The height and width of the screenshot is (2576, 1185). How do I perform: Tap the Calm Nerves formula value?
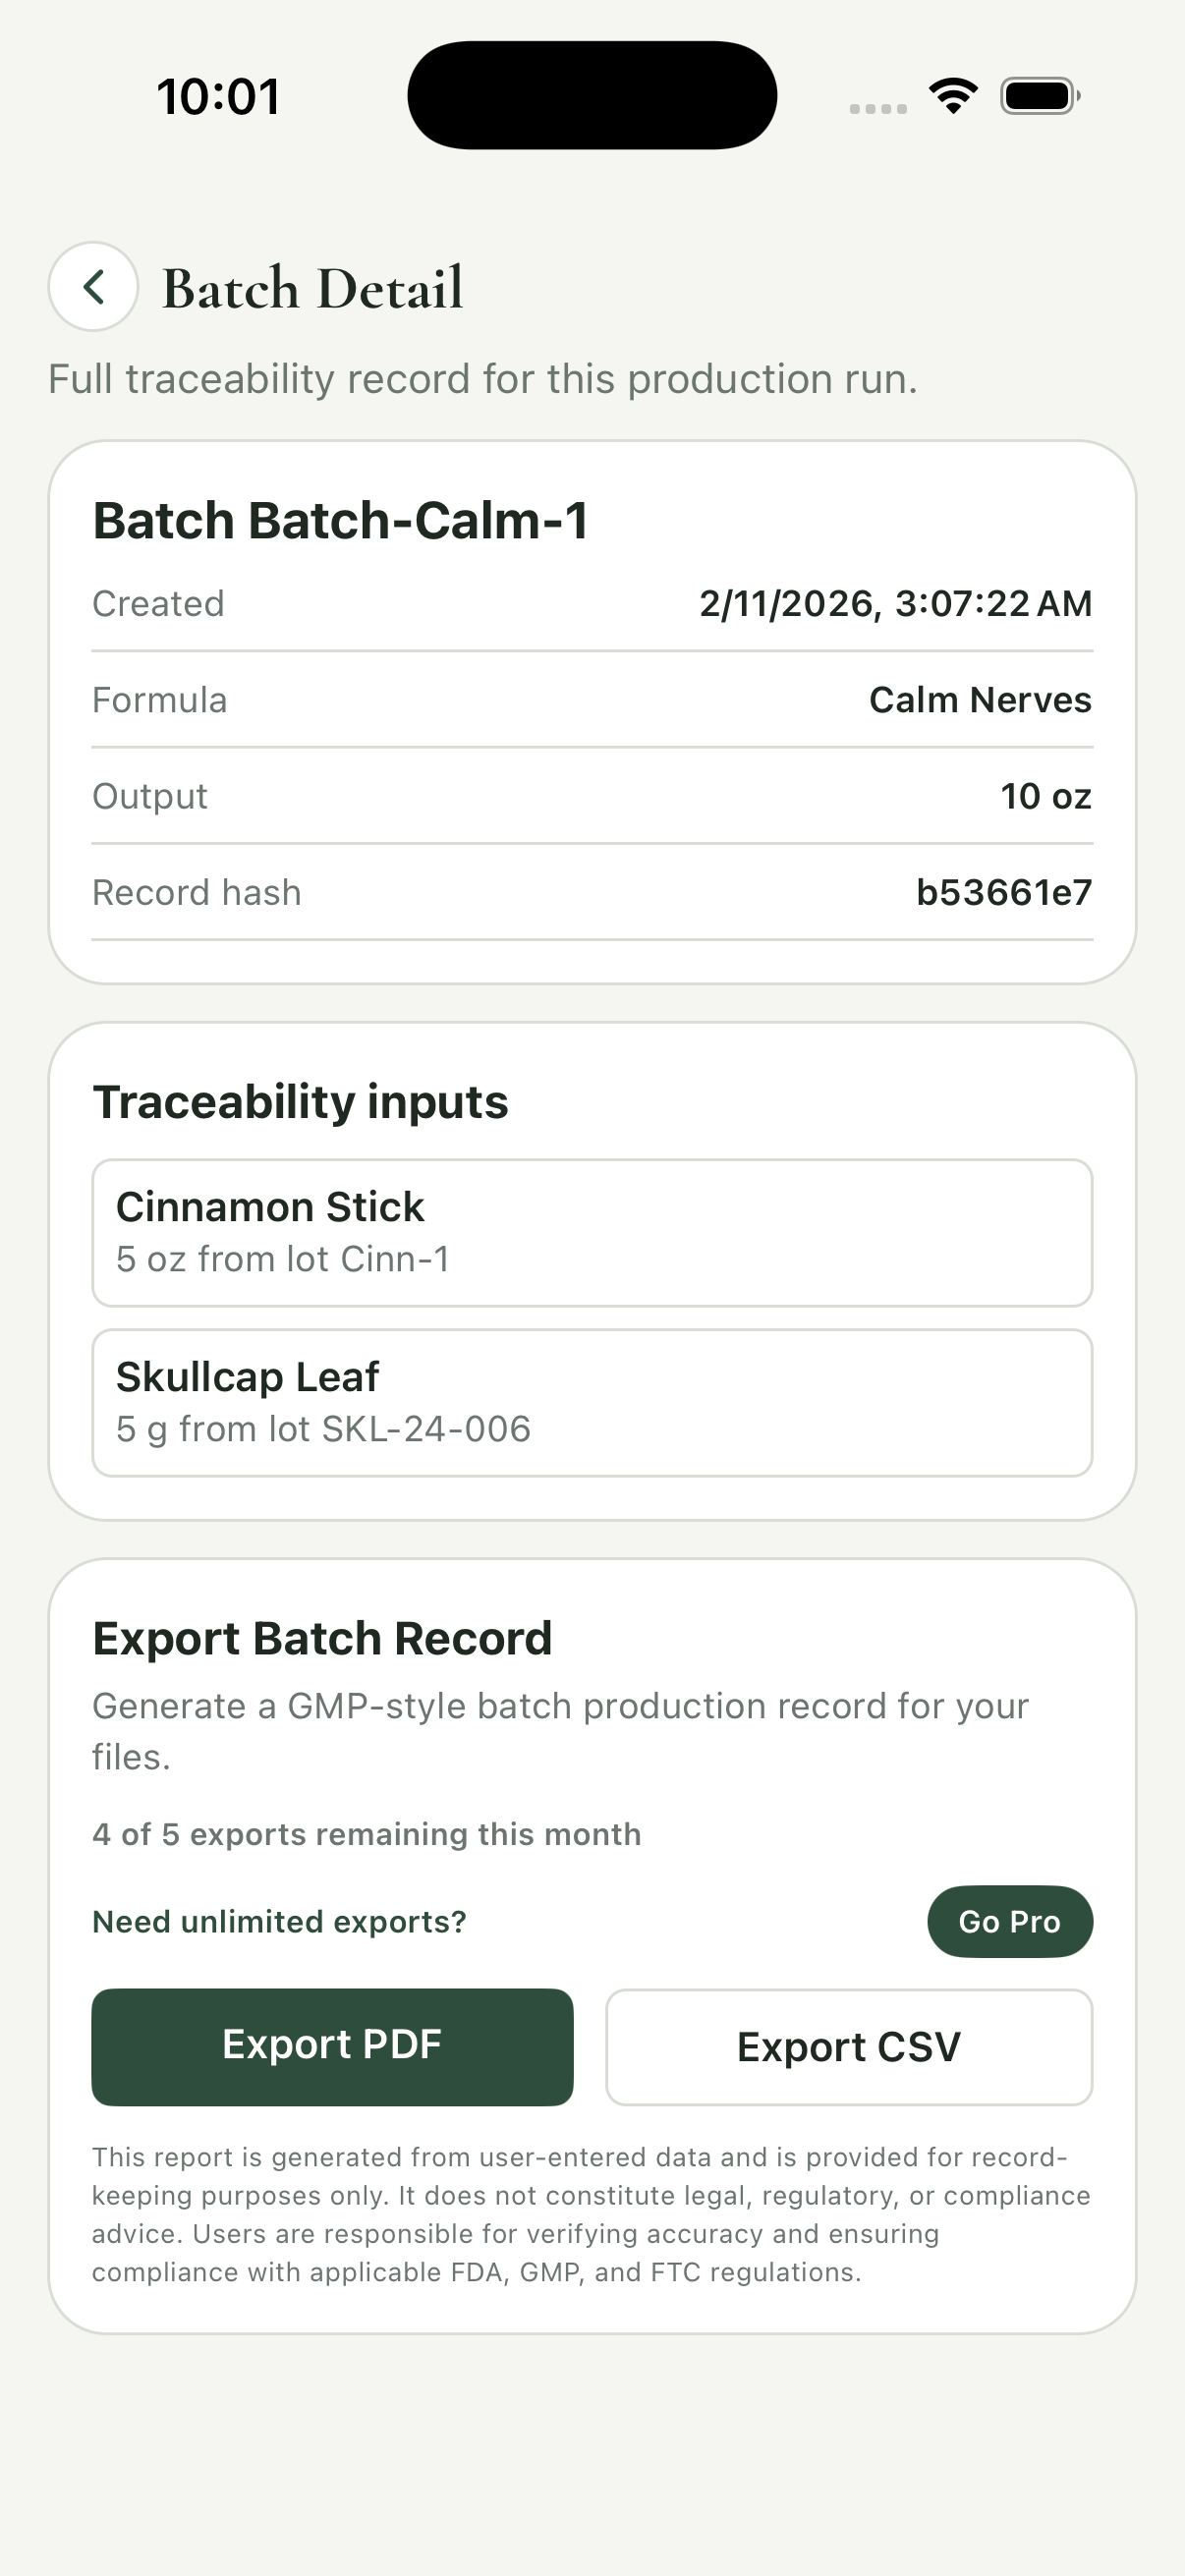click(x=979, y=699)
